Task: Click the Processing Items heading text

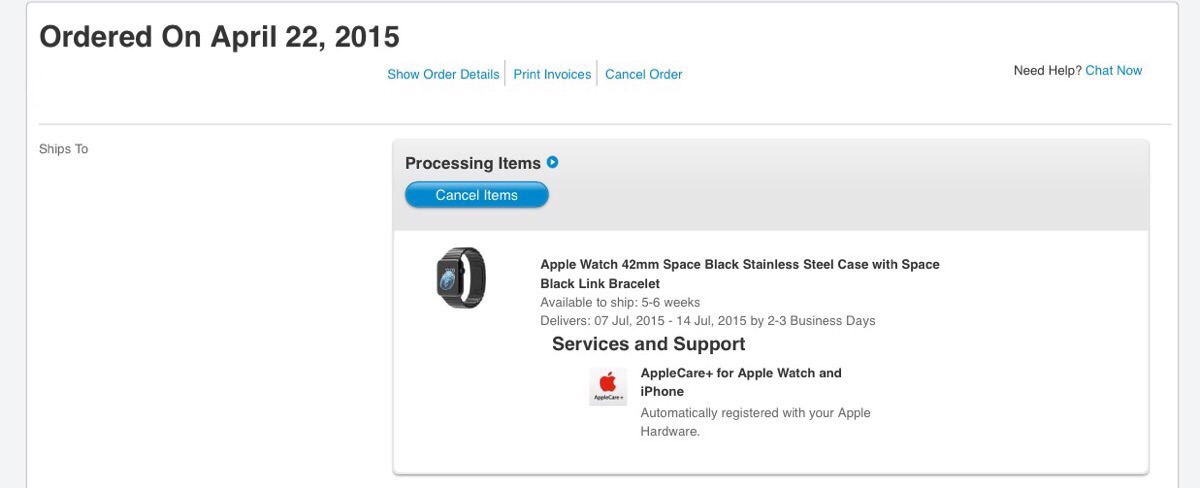Action: click(x=473, y=163)
